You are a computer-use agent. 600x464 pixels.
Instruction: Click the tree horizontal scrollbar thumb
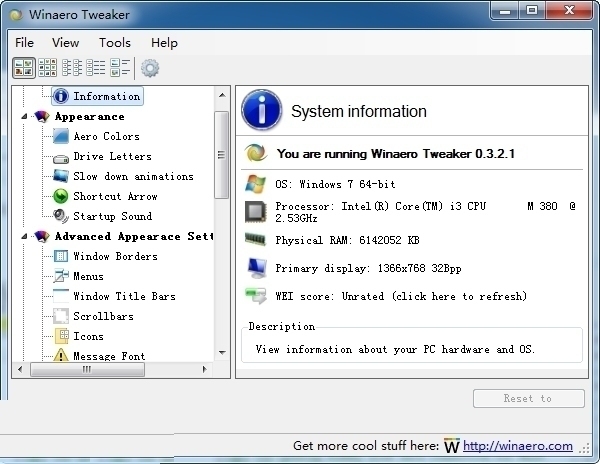click(87, 369)
